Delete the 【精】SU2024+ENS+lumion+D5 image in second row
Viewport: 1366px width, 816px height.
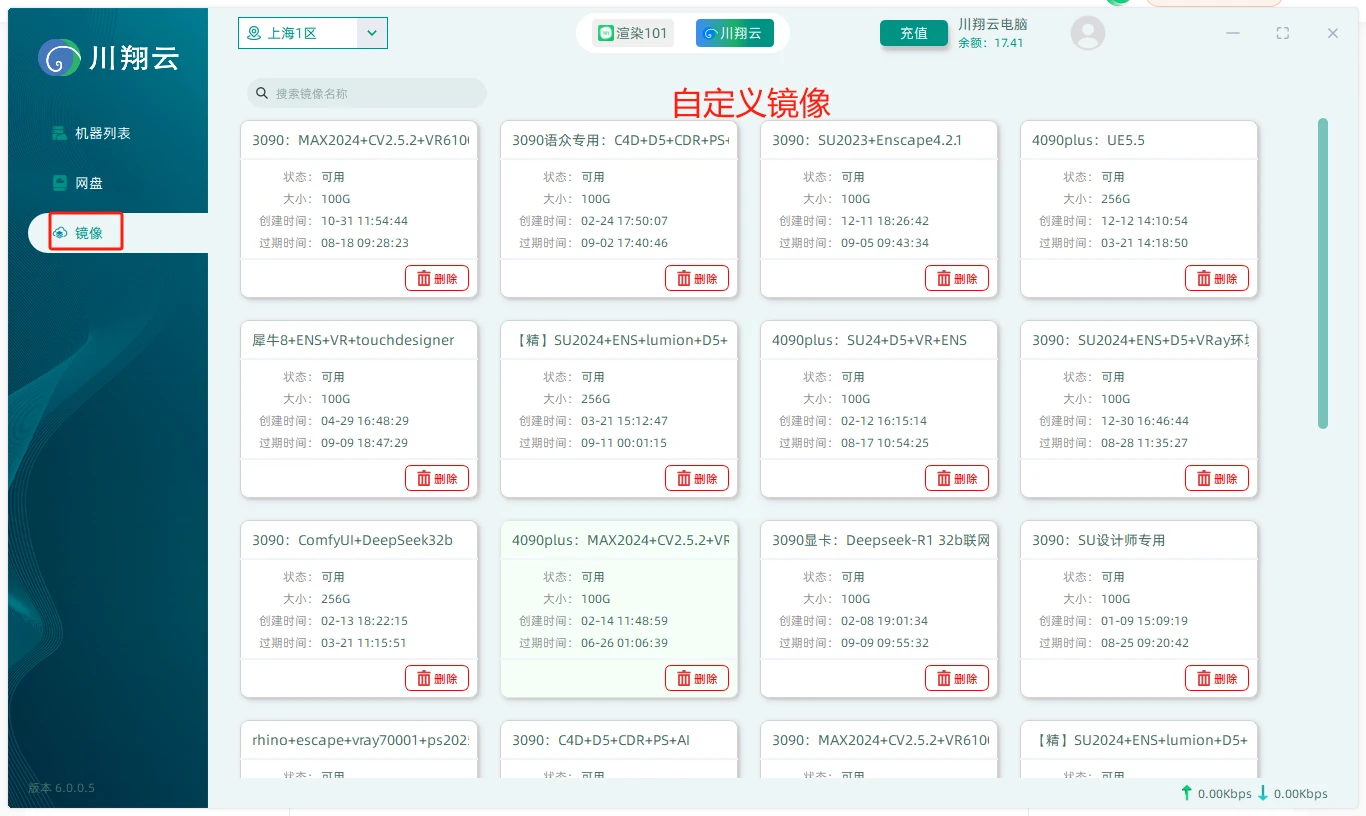(x=697, y=478)
